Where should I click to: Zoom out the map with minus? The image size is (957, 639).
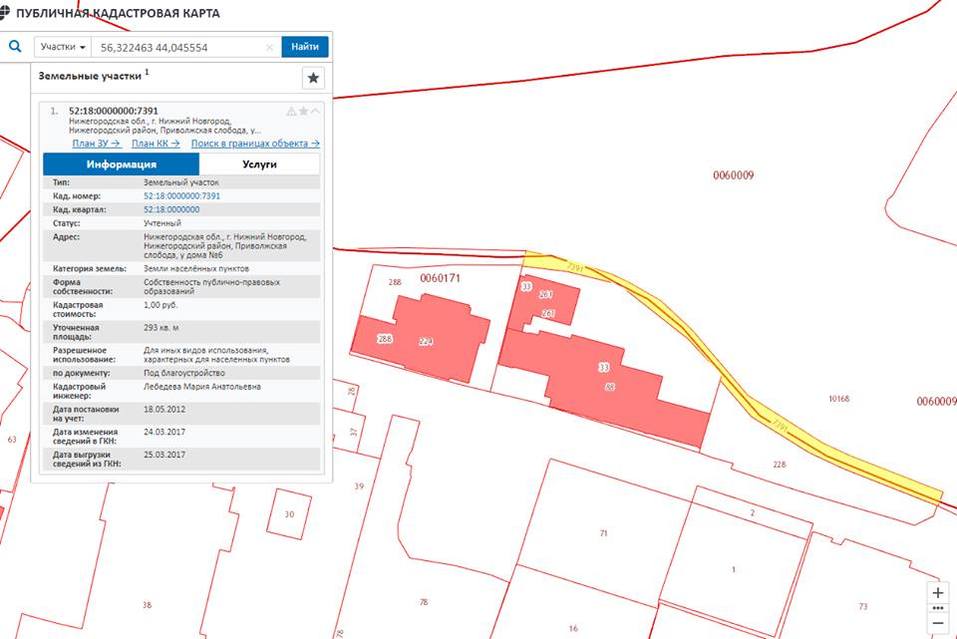[x=937, y=623]
